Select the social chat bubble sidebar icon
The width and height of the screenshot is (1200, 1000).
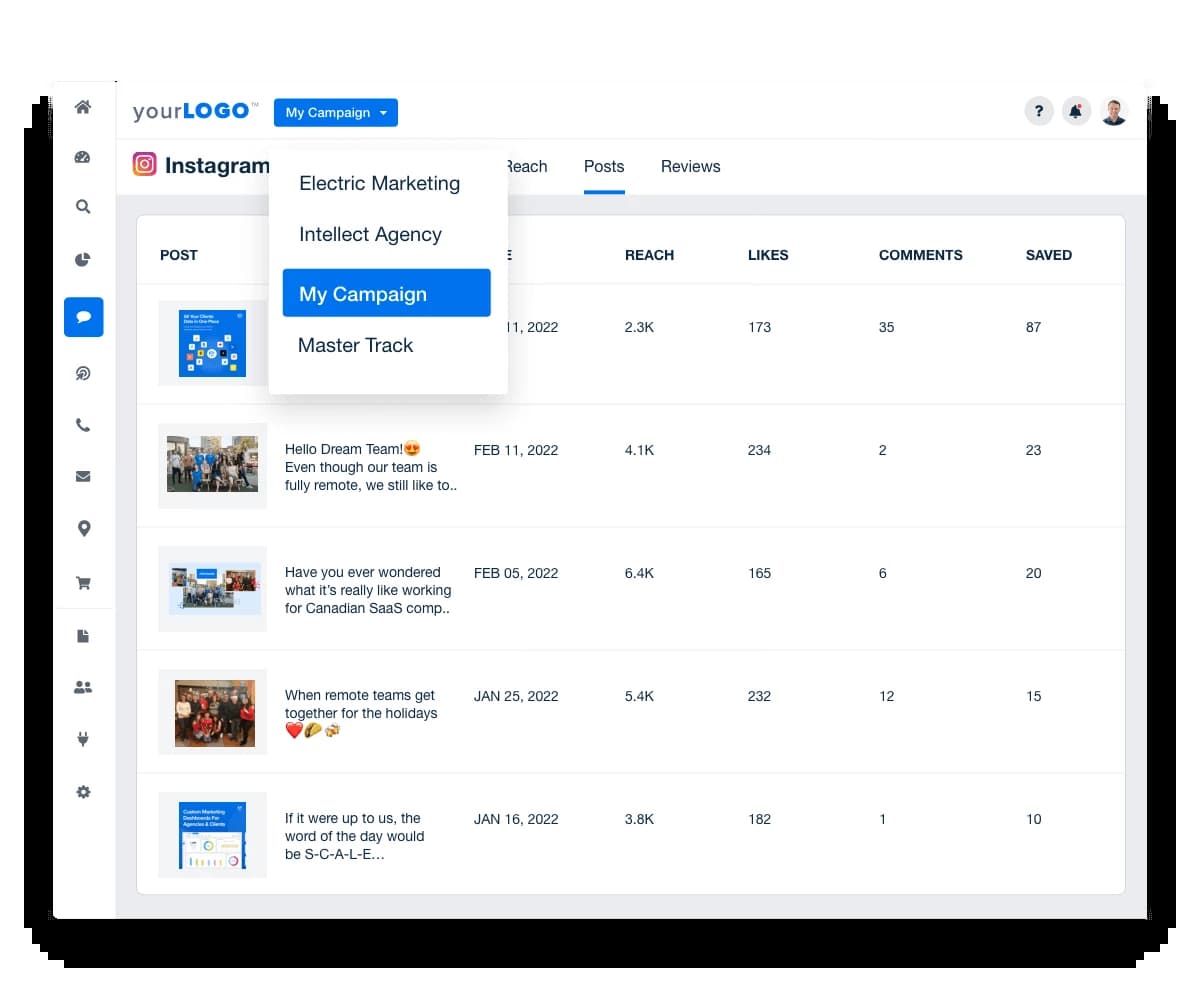(x=84, y=317)
